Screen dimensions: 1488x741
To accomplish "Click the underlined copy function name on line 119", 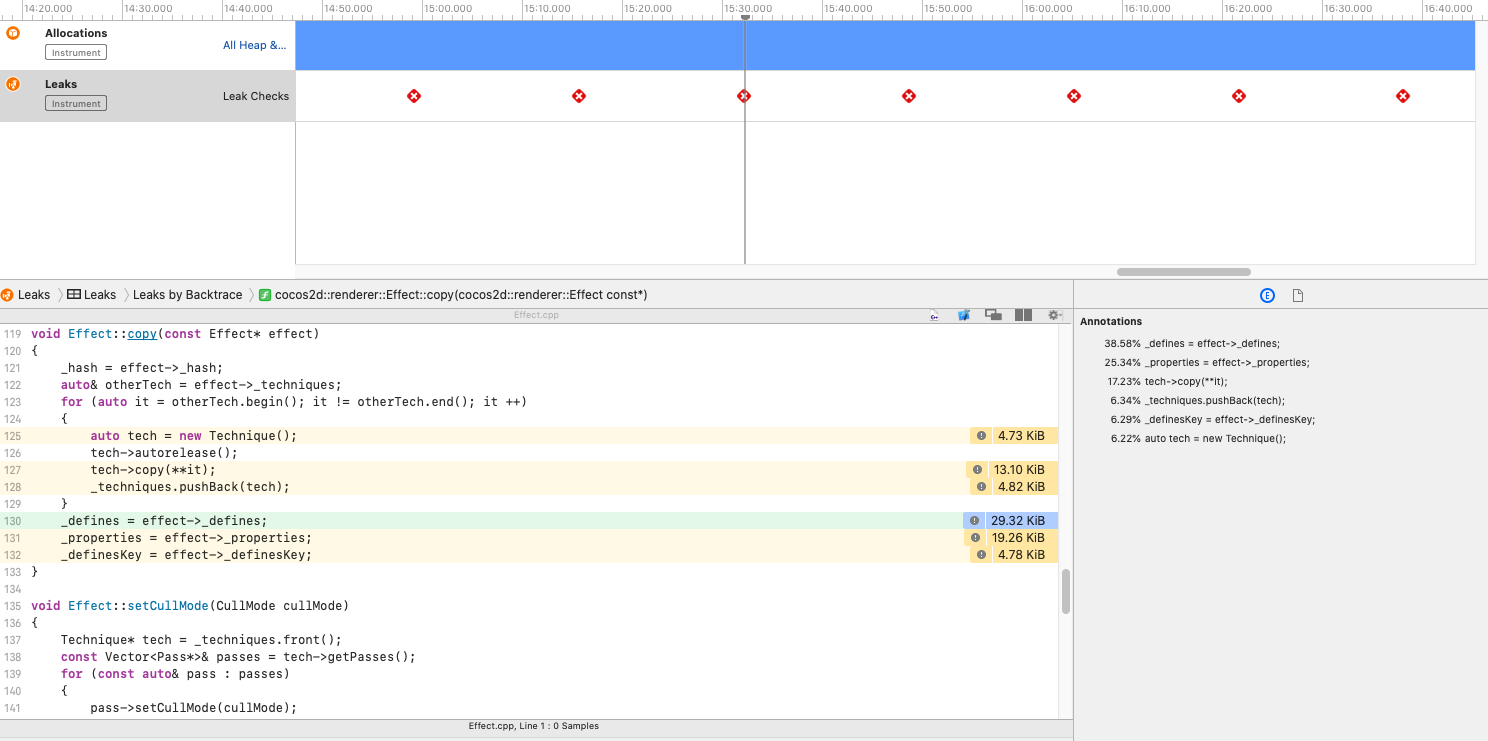I will tap(142, 334).
